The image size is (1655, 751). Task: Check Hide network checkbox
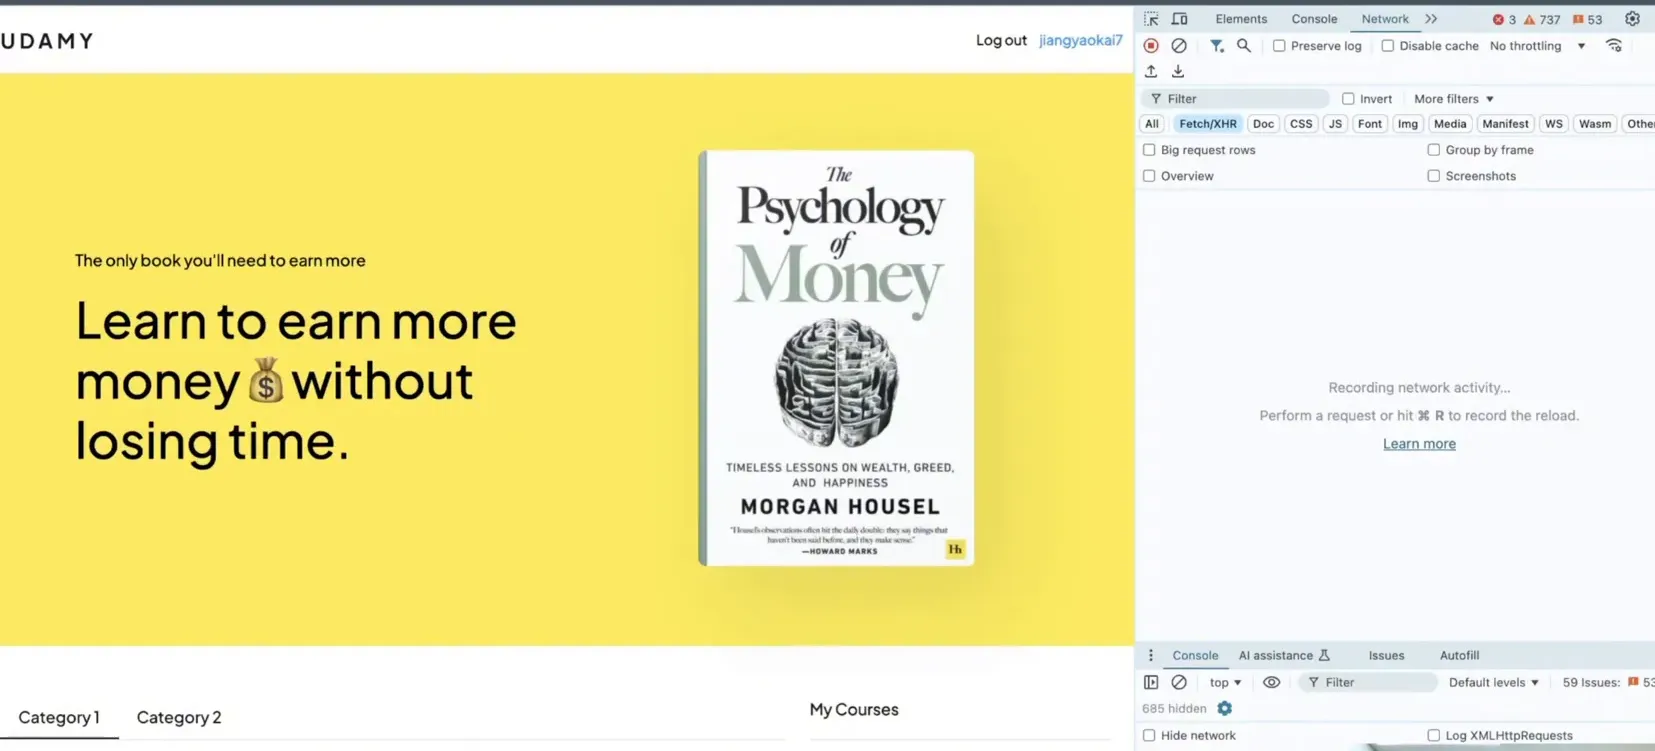point(1149,735)
